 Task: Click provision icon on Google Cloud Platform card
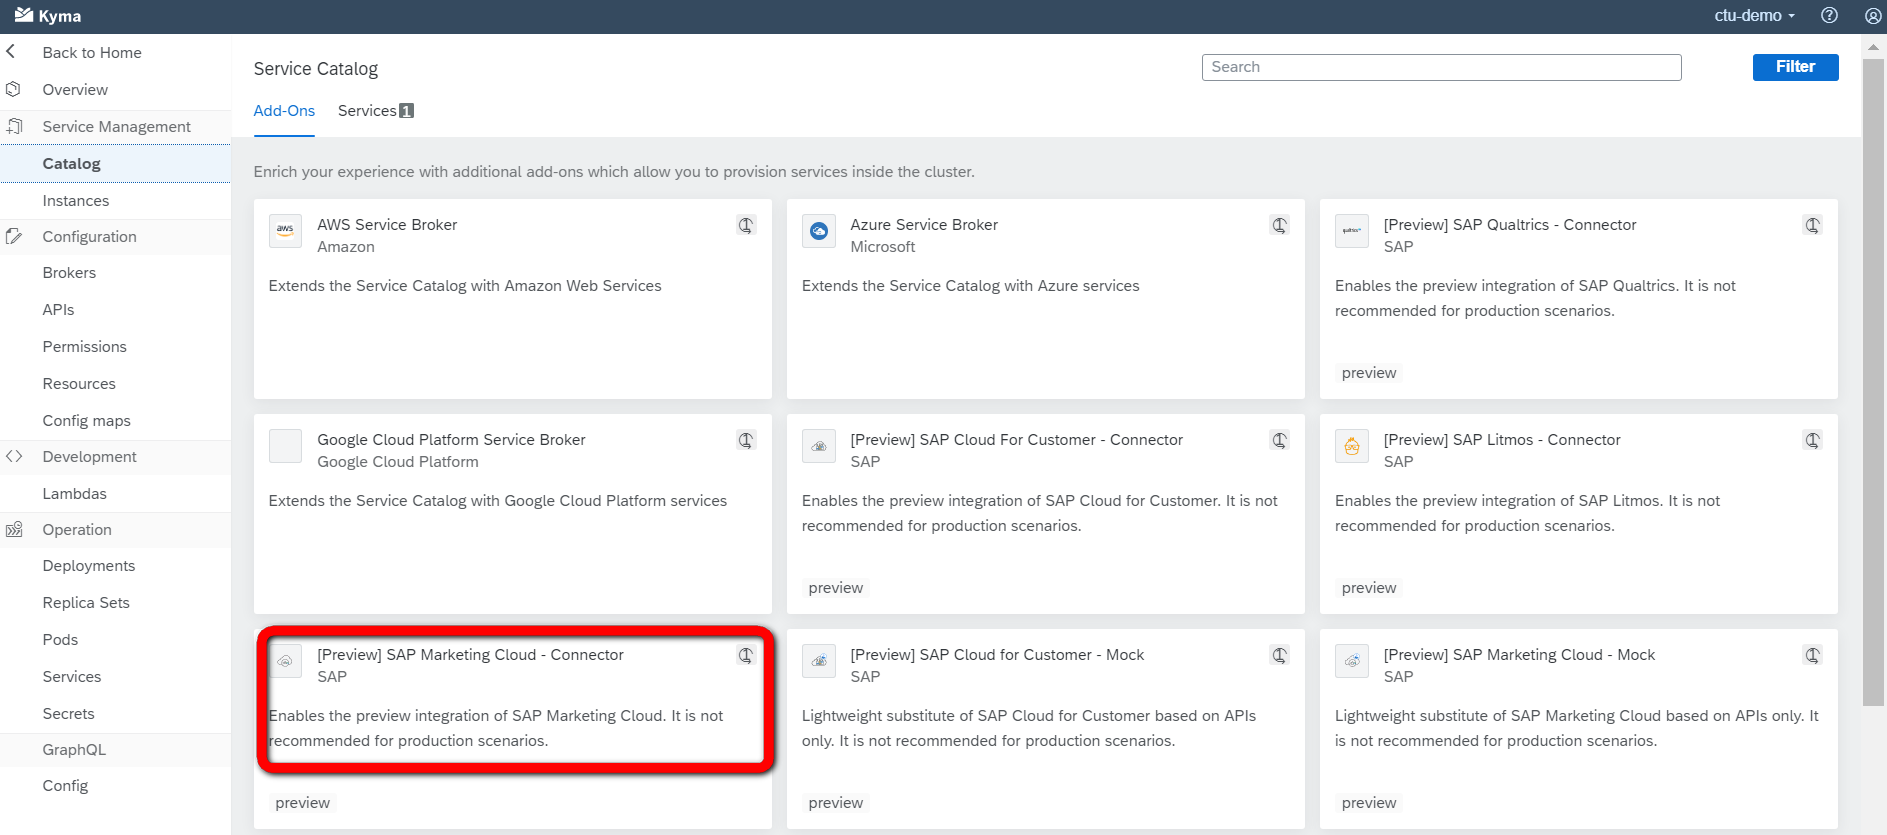pyautogui.click(x=746, y=440)
